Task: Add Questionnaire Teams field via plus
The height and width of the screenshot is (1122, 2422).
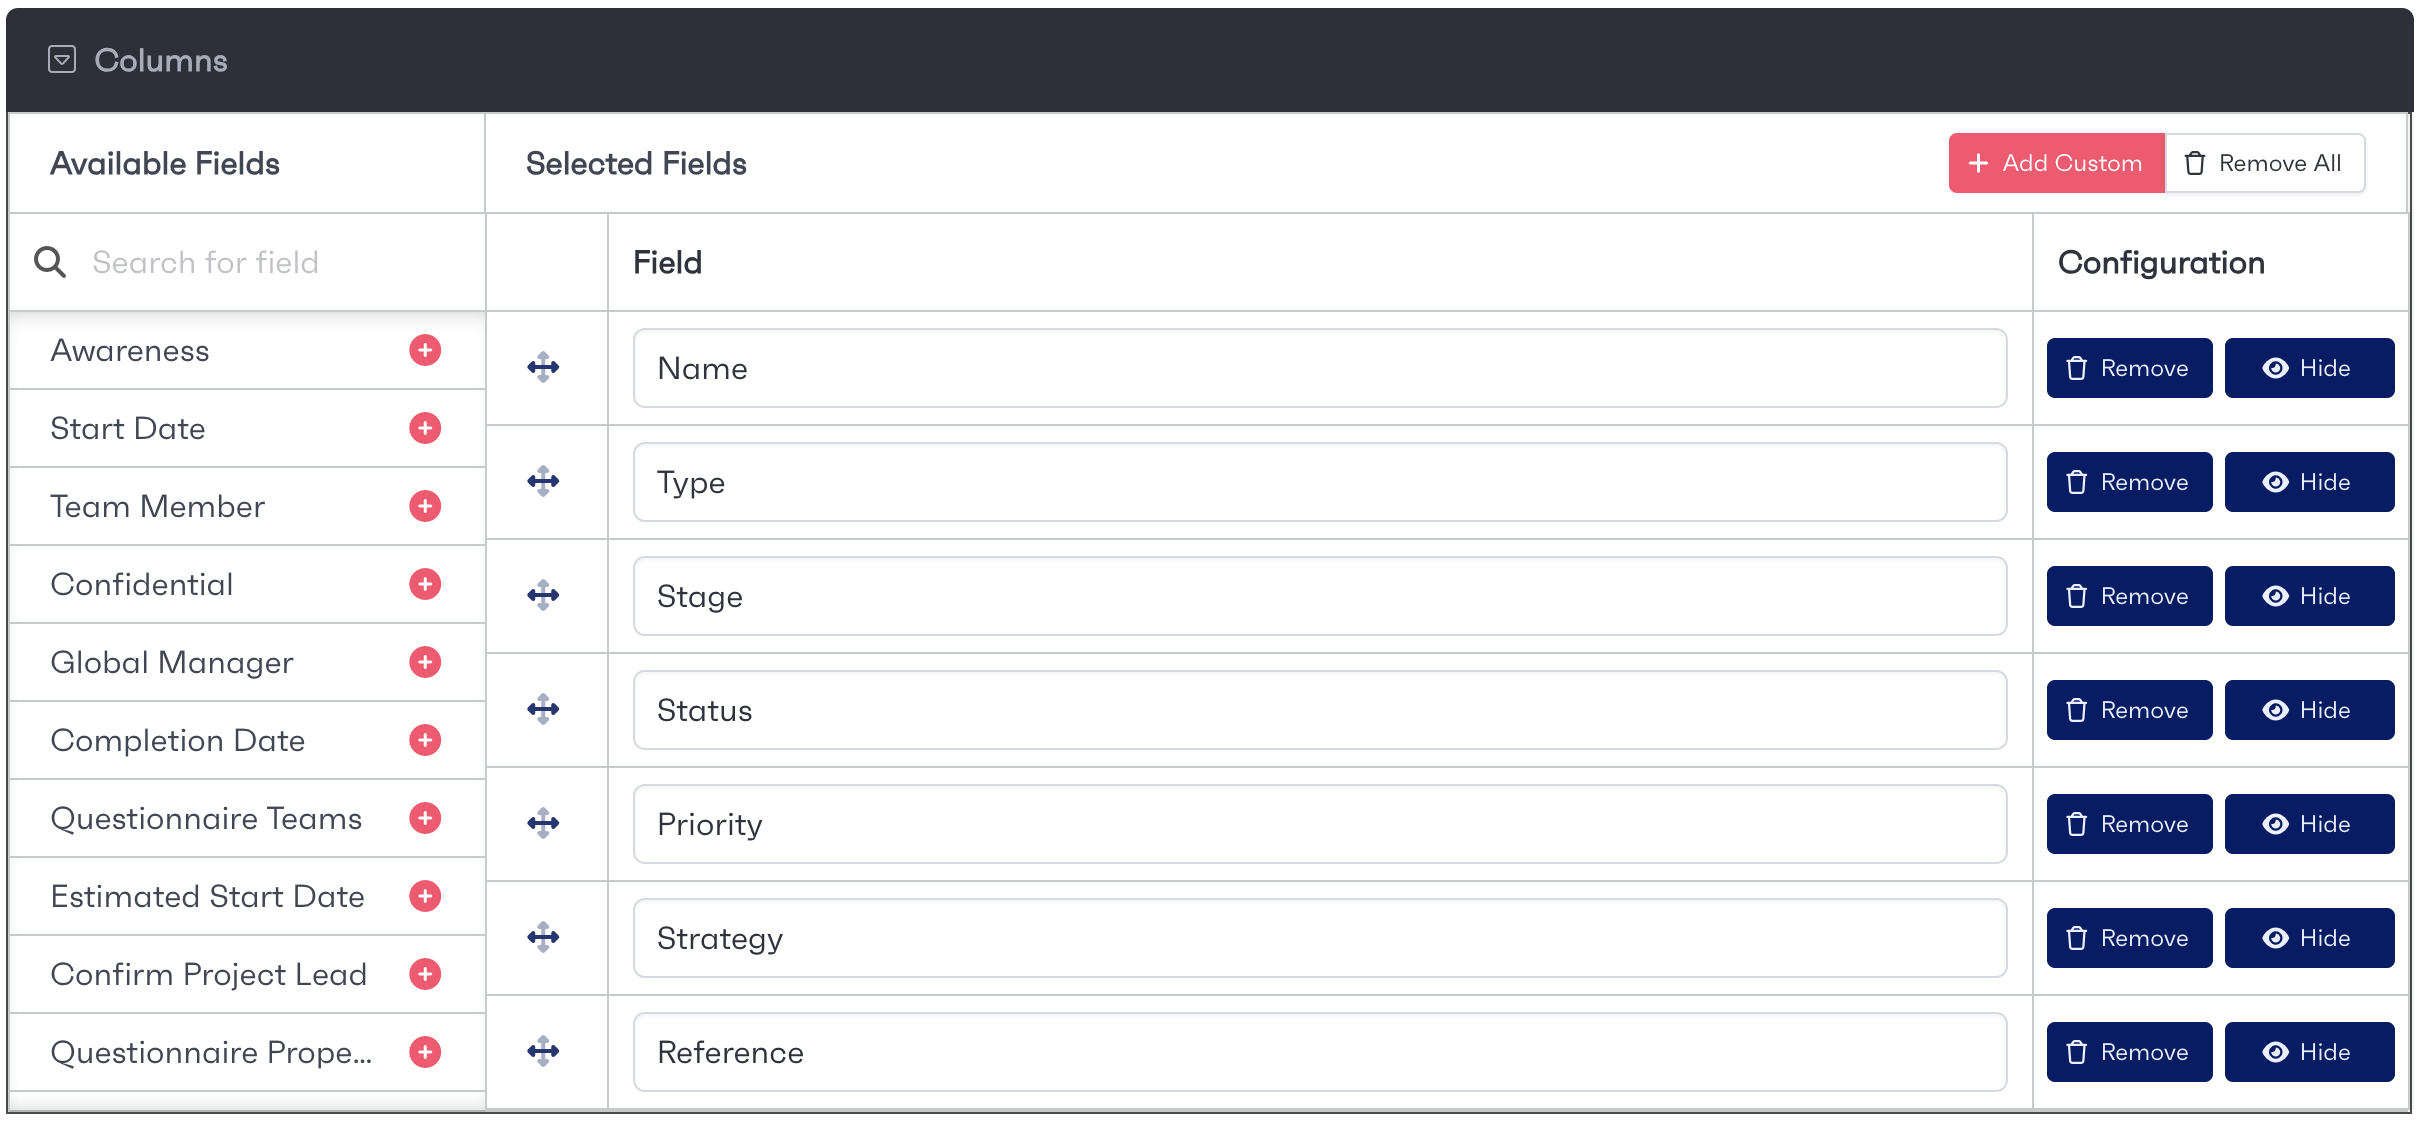Action: pyautogui.click(x=425, y=818)
